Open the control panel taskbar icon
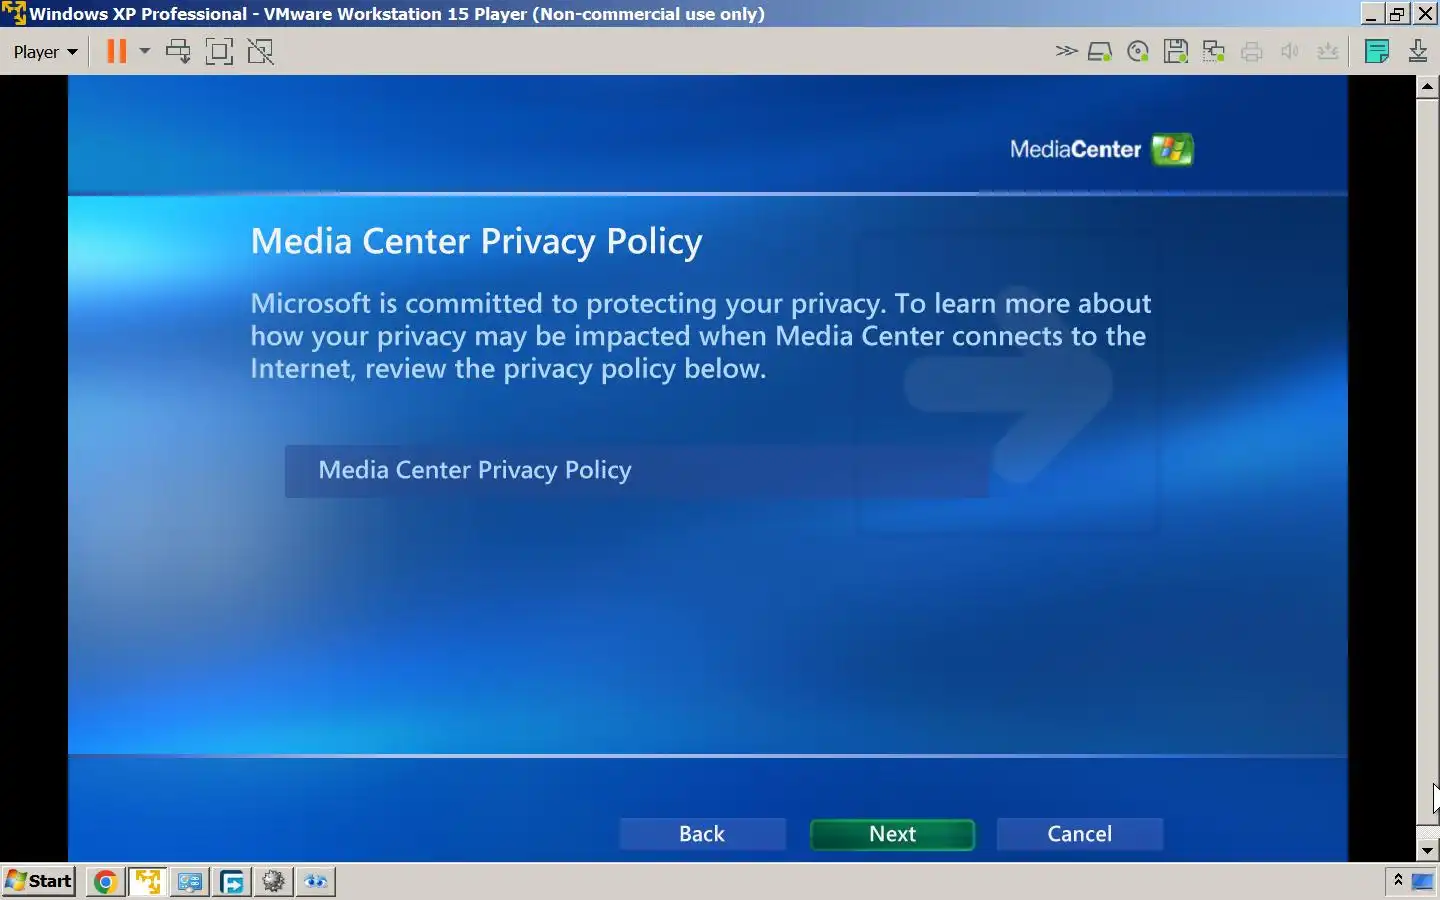 click(189, 881)
